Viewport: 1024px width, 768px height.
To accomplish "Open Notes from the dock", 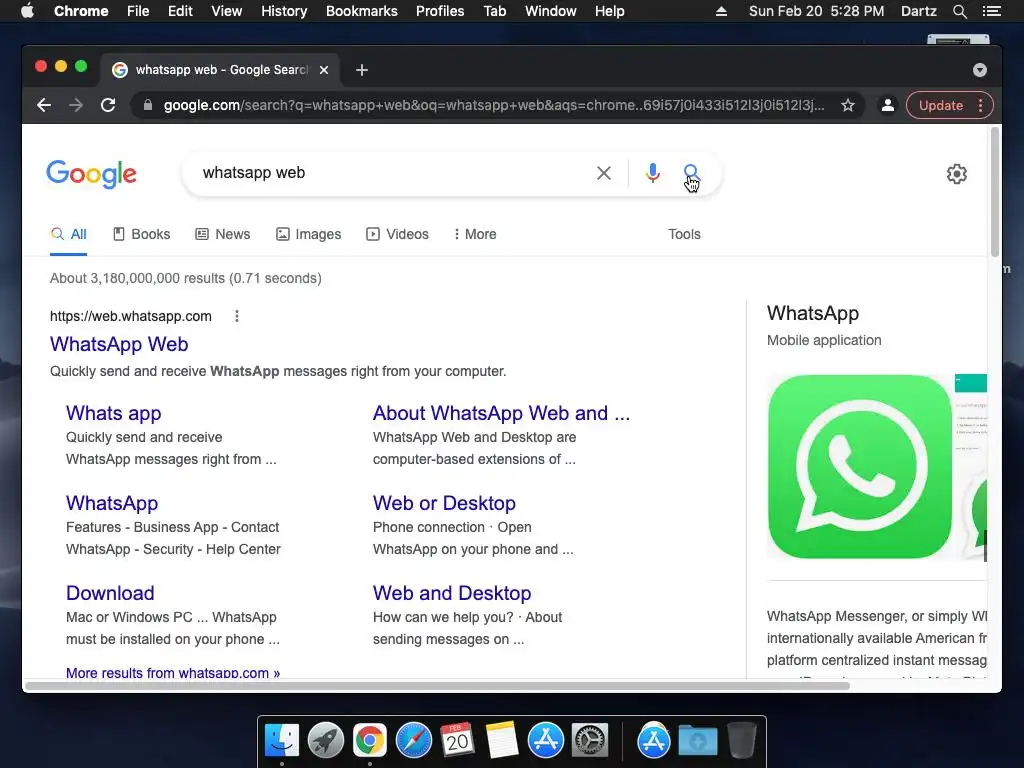I will point(502,741).
